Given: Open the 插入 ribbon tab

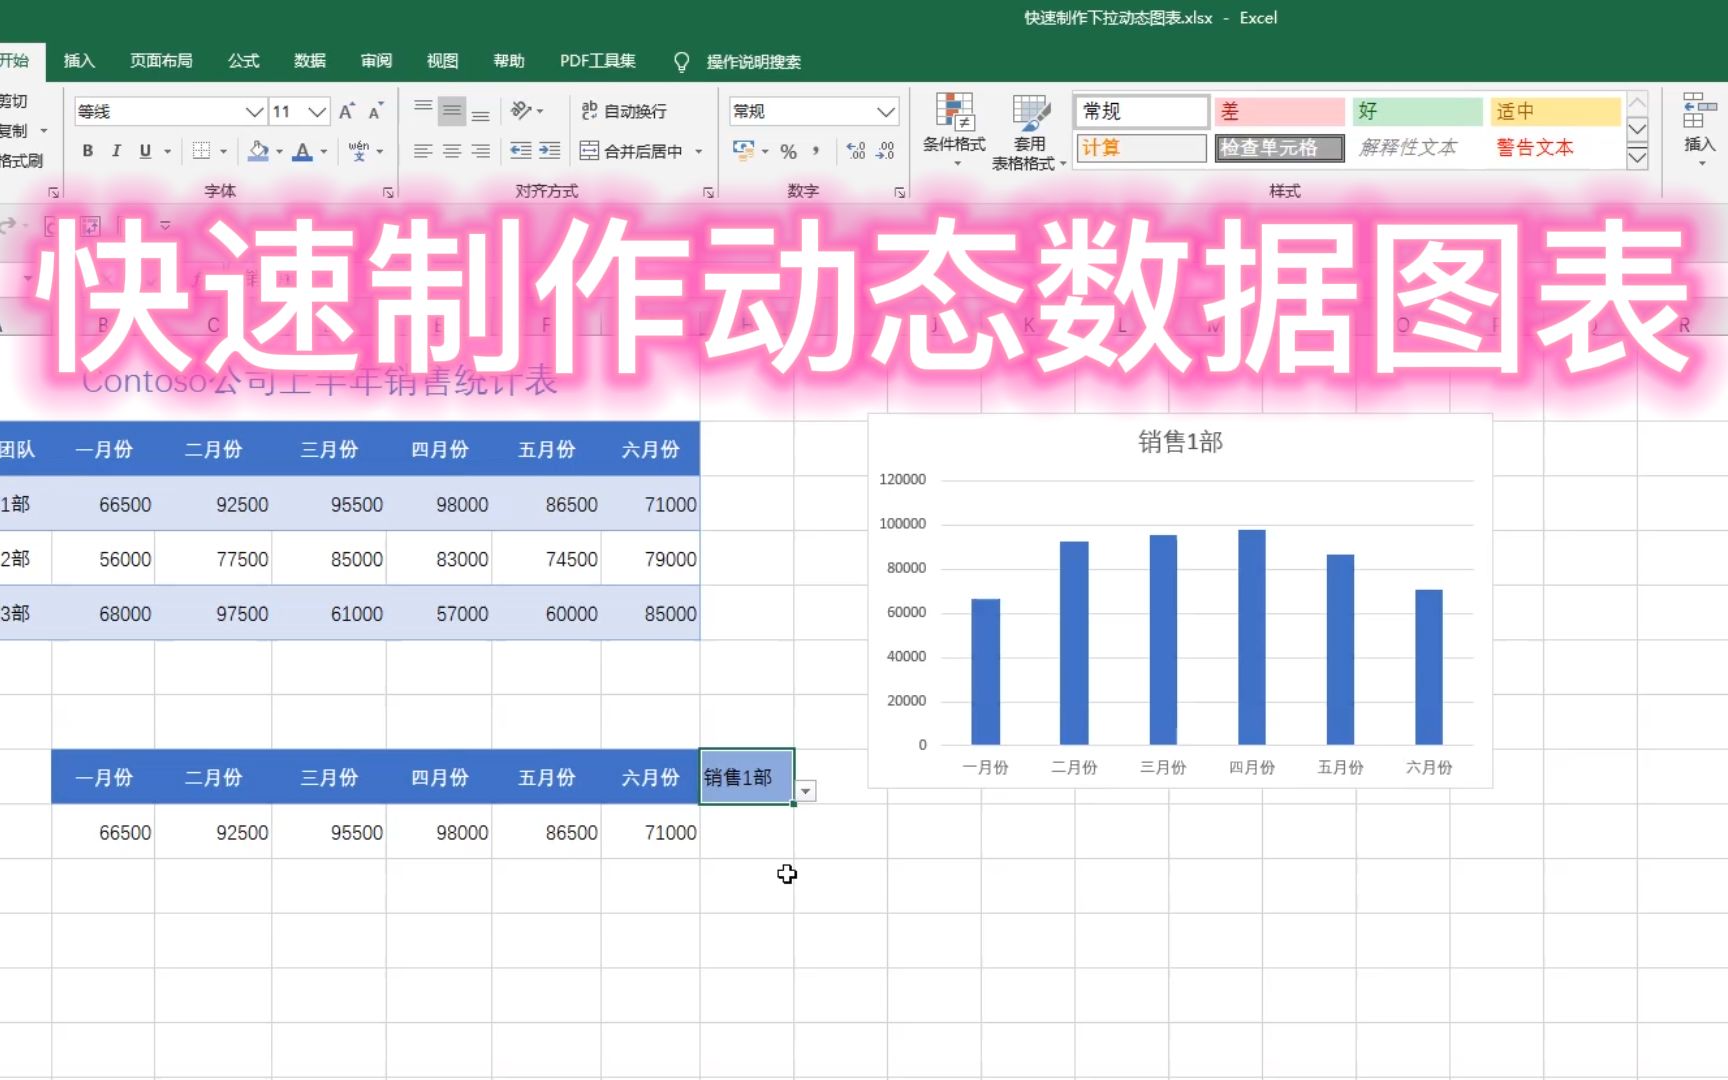Looking at the screenshot, I should pos(79,61).
